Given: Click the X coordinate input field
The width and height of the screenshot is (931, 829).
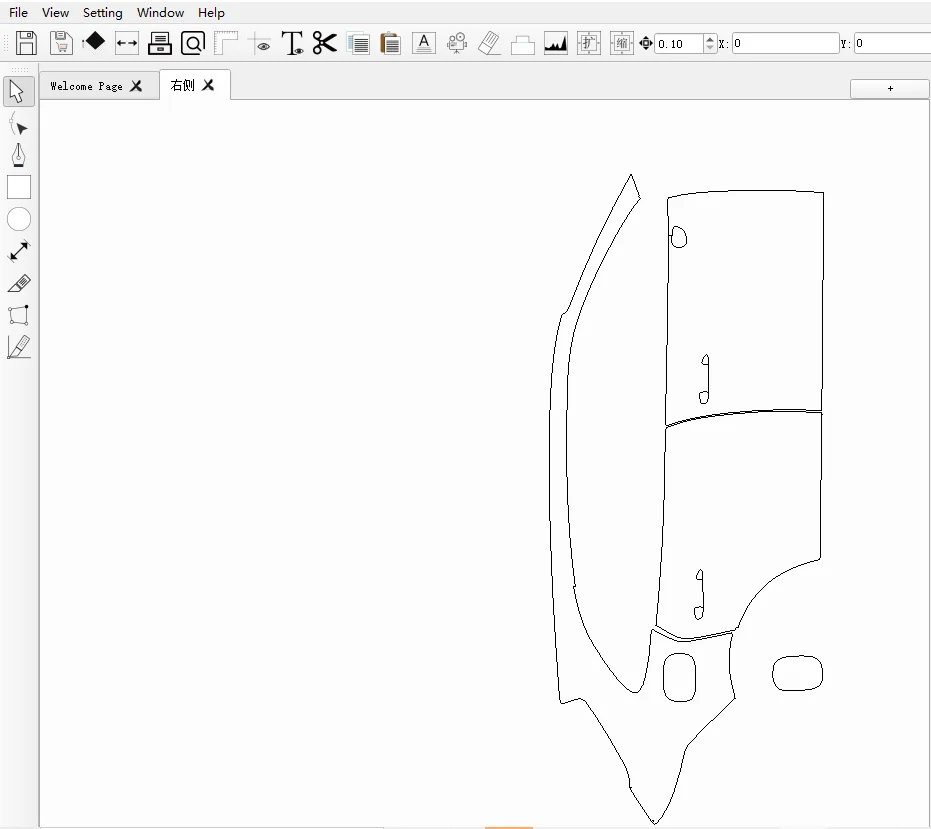Looking at the screenshot, I should pos(784,44).
